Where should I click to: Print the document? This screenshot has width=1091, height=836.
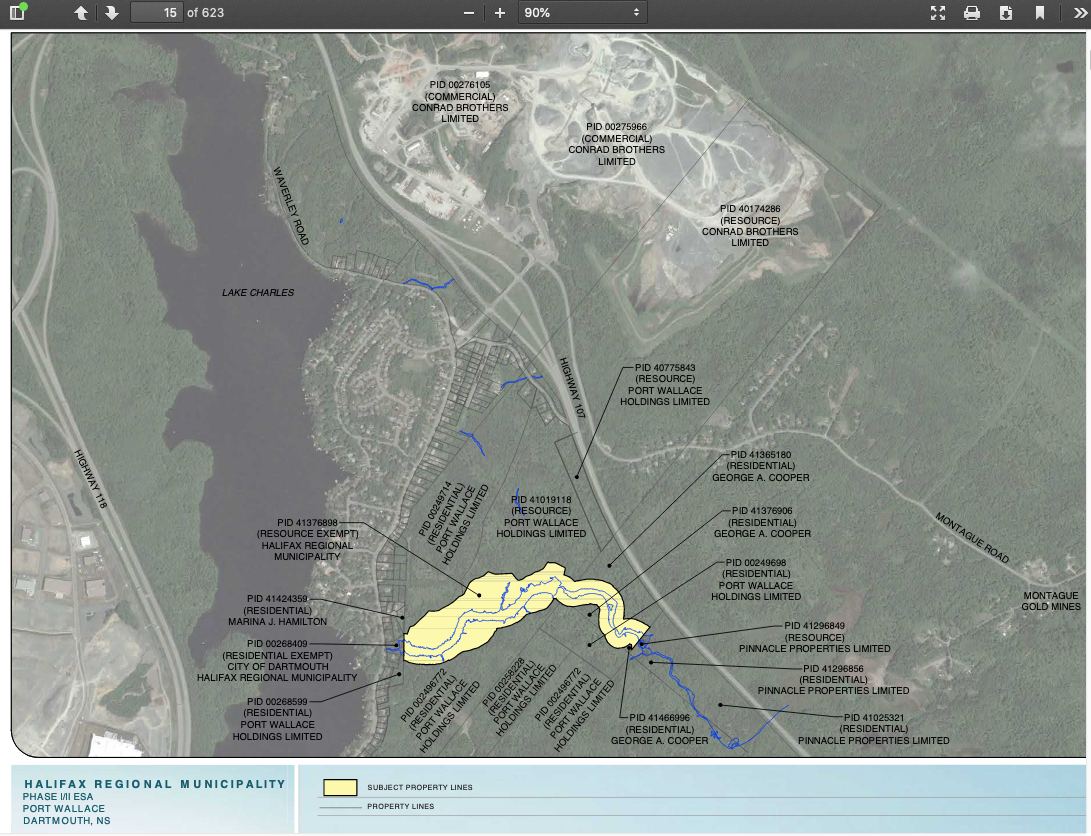(x=971, y=13)
